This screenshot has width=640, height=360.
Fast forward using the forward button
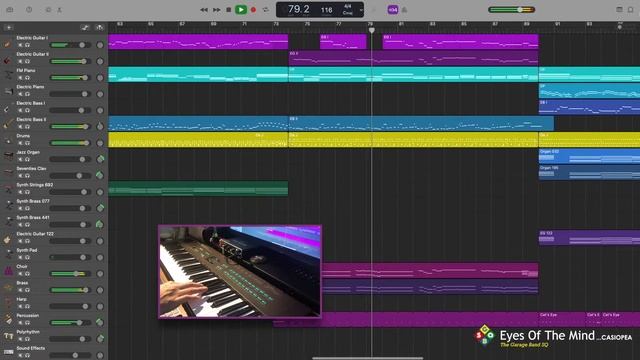click(x=217, y=10)
